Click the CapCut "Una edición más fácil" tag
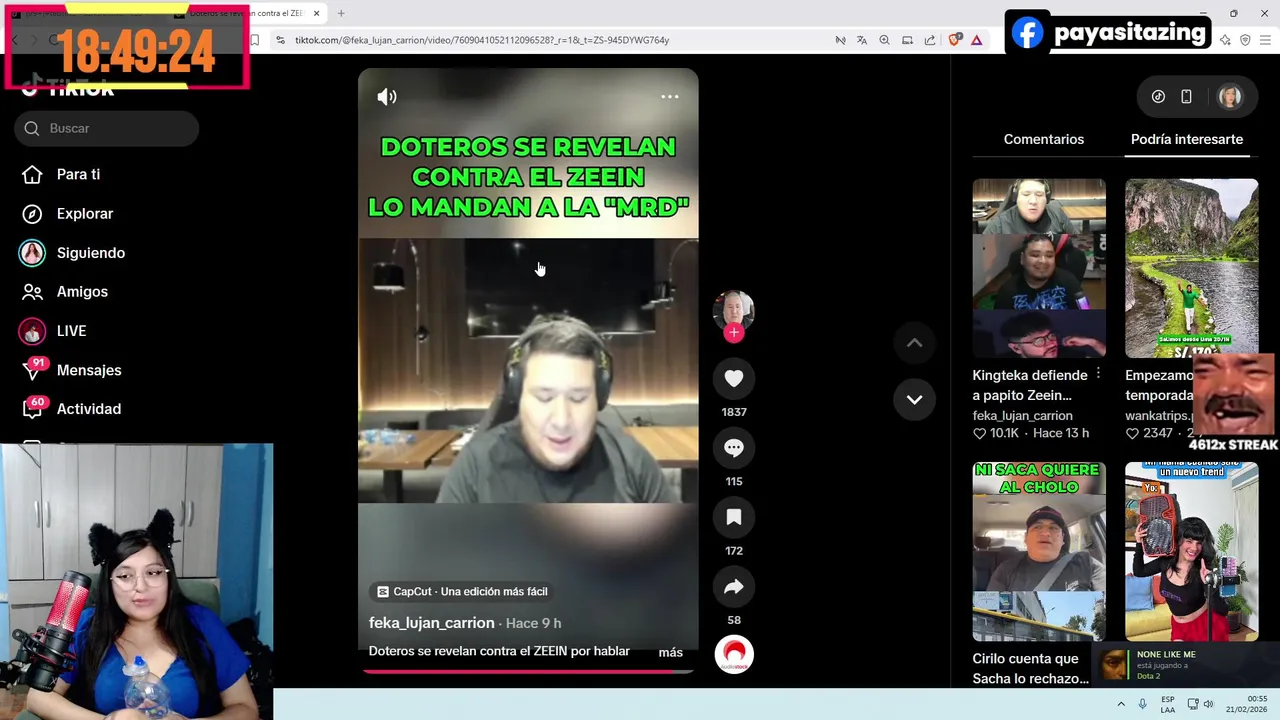Viewport: 1280px width, 720px height. coord(462,591)
